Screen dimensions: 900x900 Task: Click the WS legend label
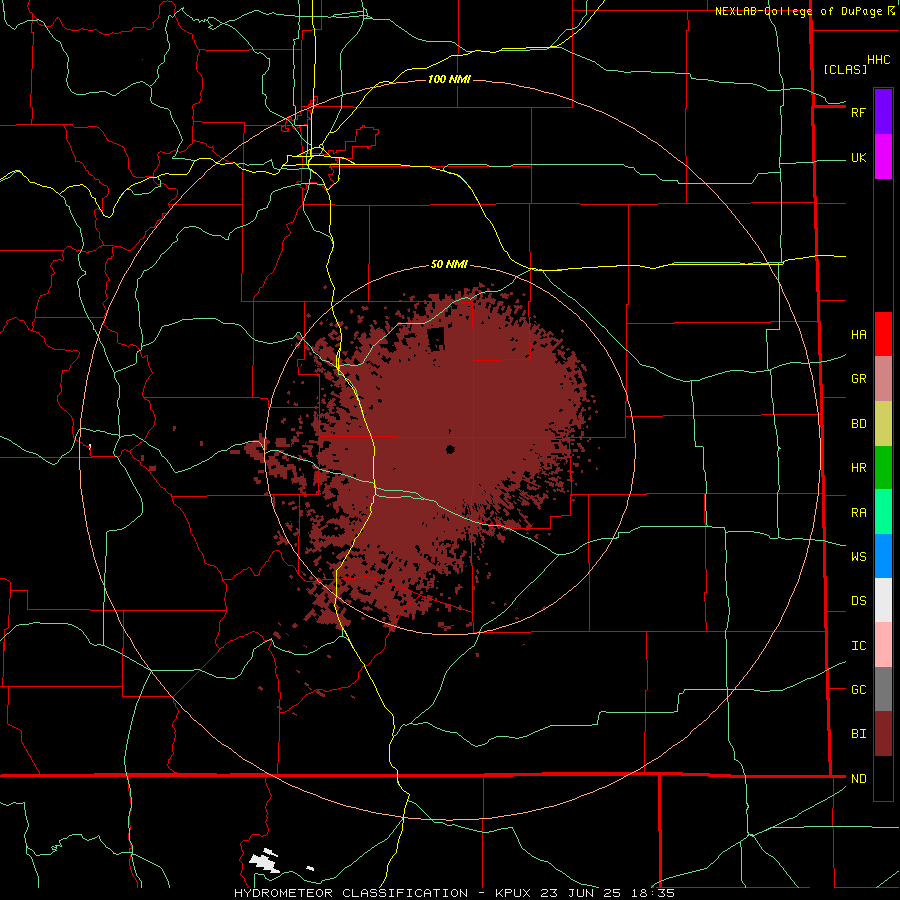(858, 557)
